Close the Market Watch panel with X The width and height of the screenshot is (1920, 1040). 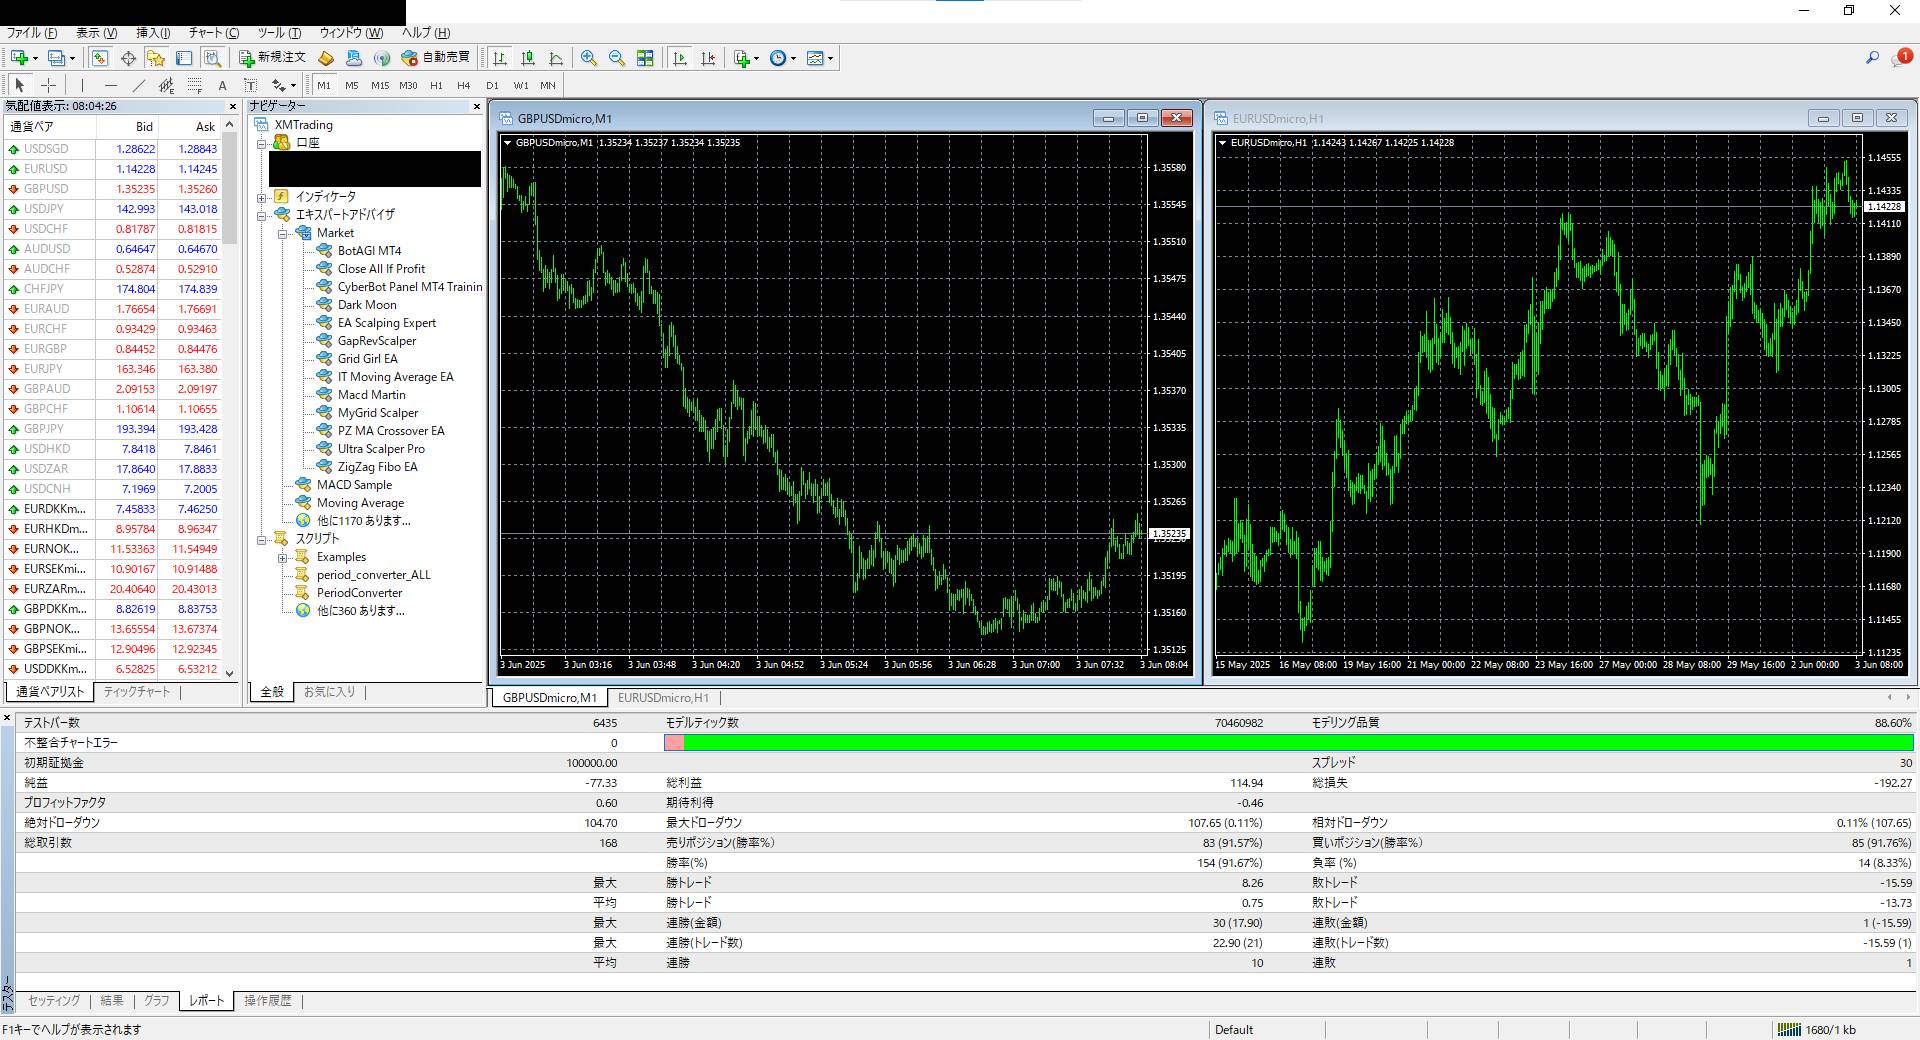click(234, 106)
